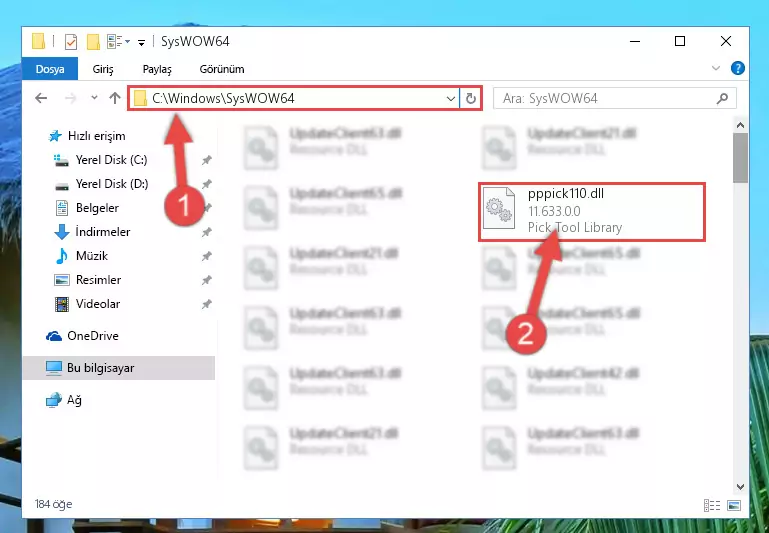Click the pppick110.dll gear file icon
769x533 pixels.
498,208
